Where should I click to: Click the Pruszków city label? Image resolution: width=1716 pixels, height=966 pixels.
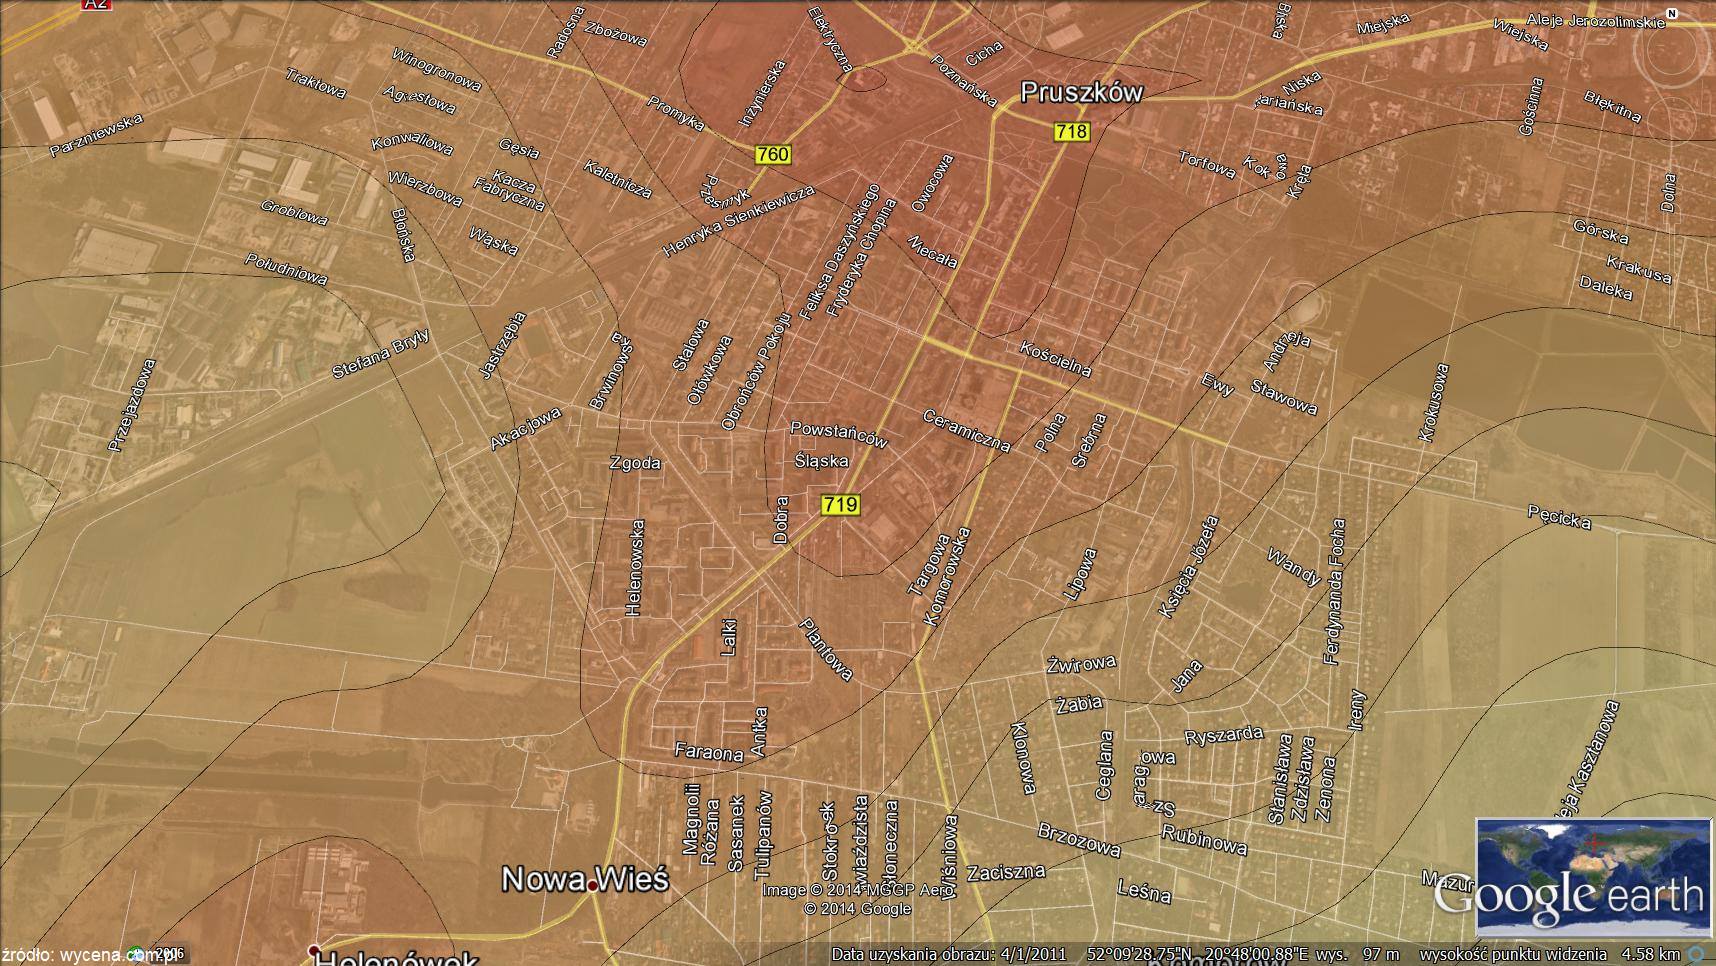point(1080,93)
